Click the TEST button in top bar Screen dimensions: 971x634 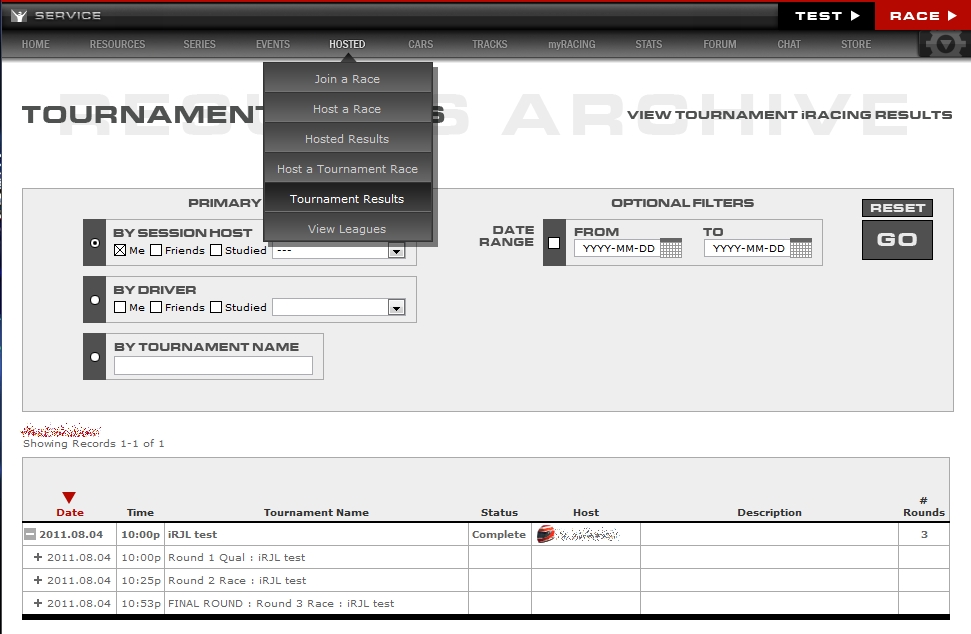(x=827, y=15)
